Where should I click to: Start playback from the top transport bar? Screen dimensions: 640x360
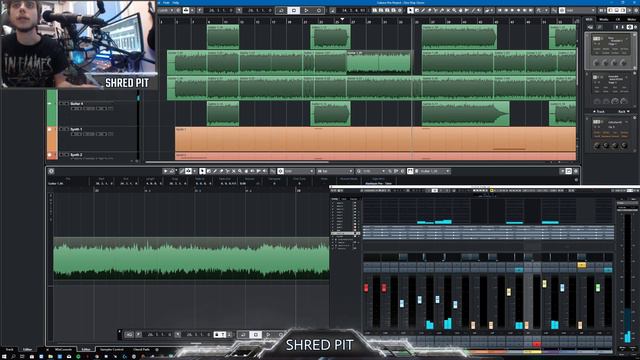pyautogui.click(x=306, y=10)
